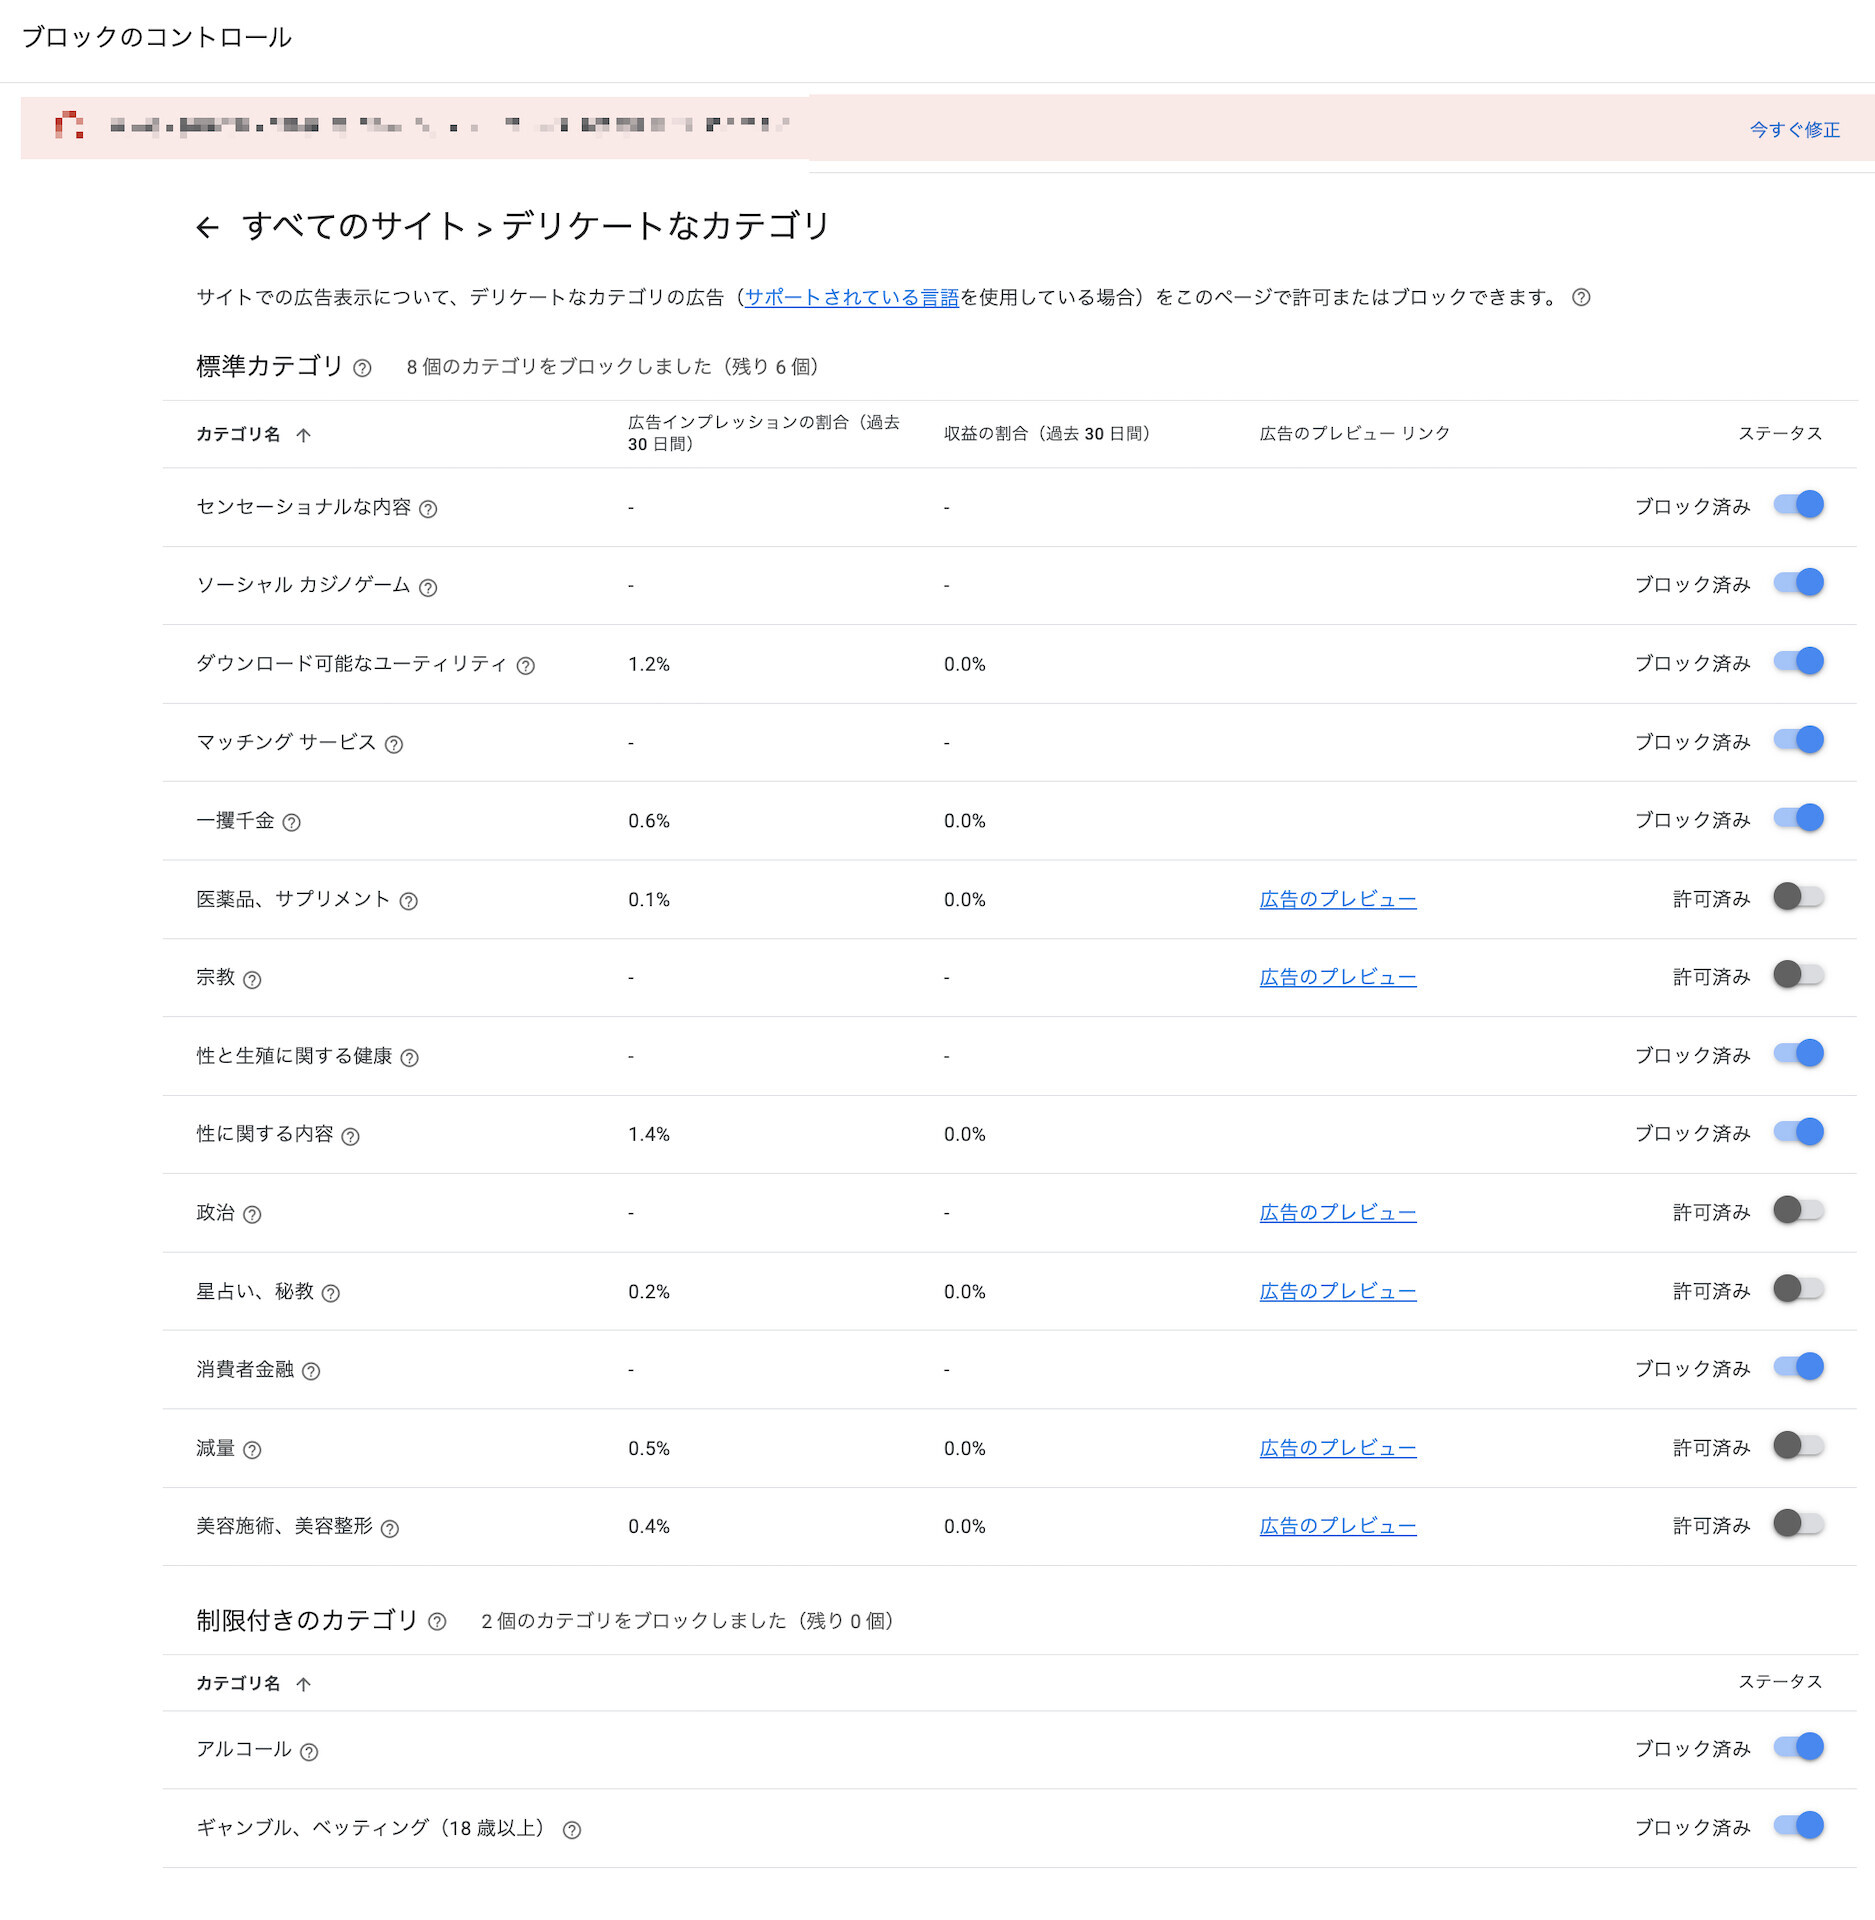Open help icon for 性に関する内容
Viewport: 1875px width, 1920px height.
click(350, 1136)
